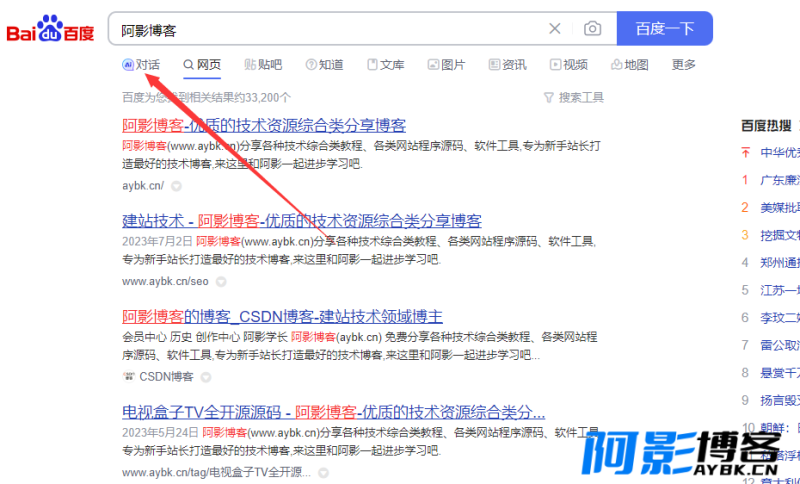Expand dropdown arrow next to aybk.cn/
This screenshot has height=484, width=800.
pyautogui.click(x=176, y=186)
